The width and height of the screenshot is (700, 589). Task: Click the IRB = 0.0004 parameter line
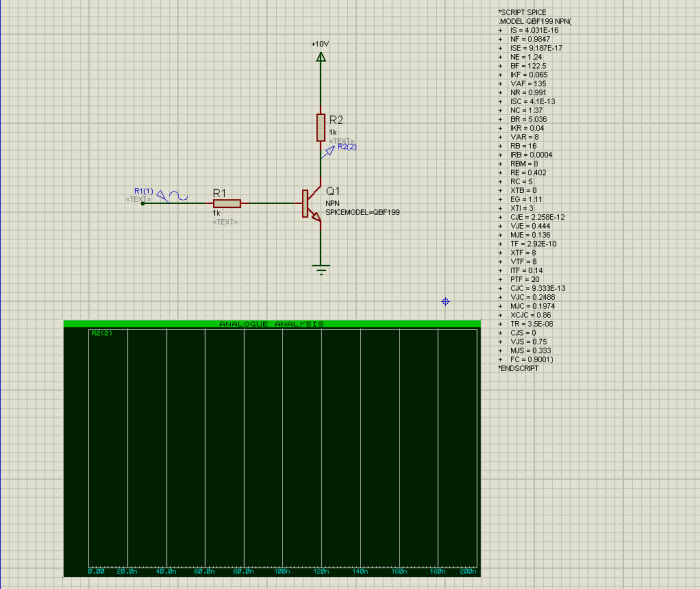coord(525,155)
